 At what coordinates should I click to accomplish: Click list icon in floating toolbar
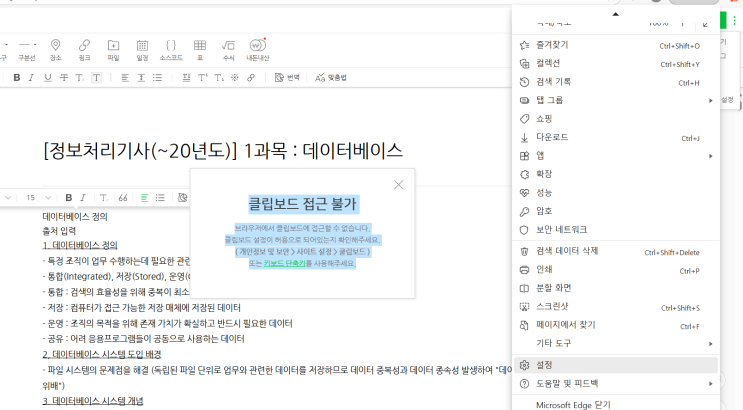(160, 198)
